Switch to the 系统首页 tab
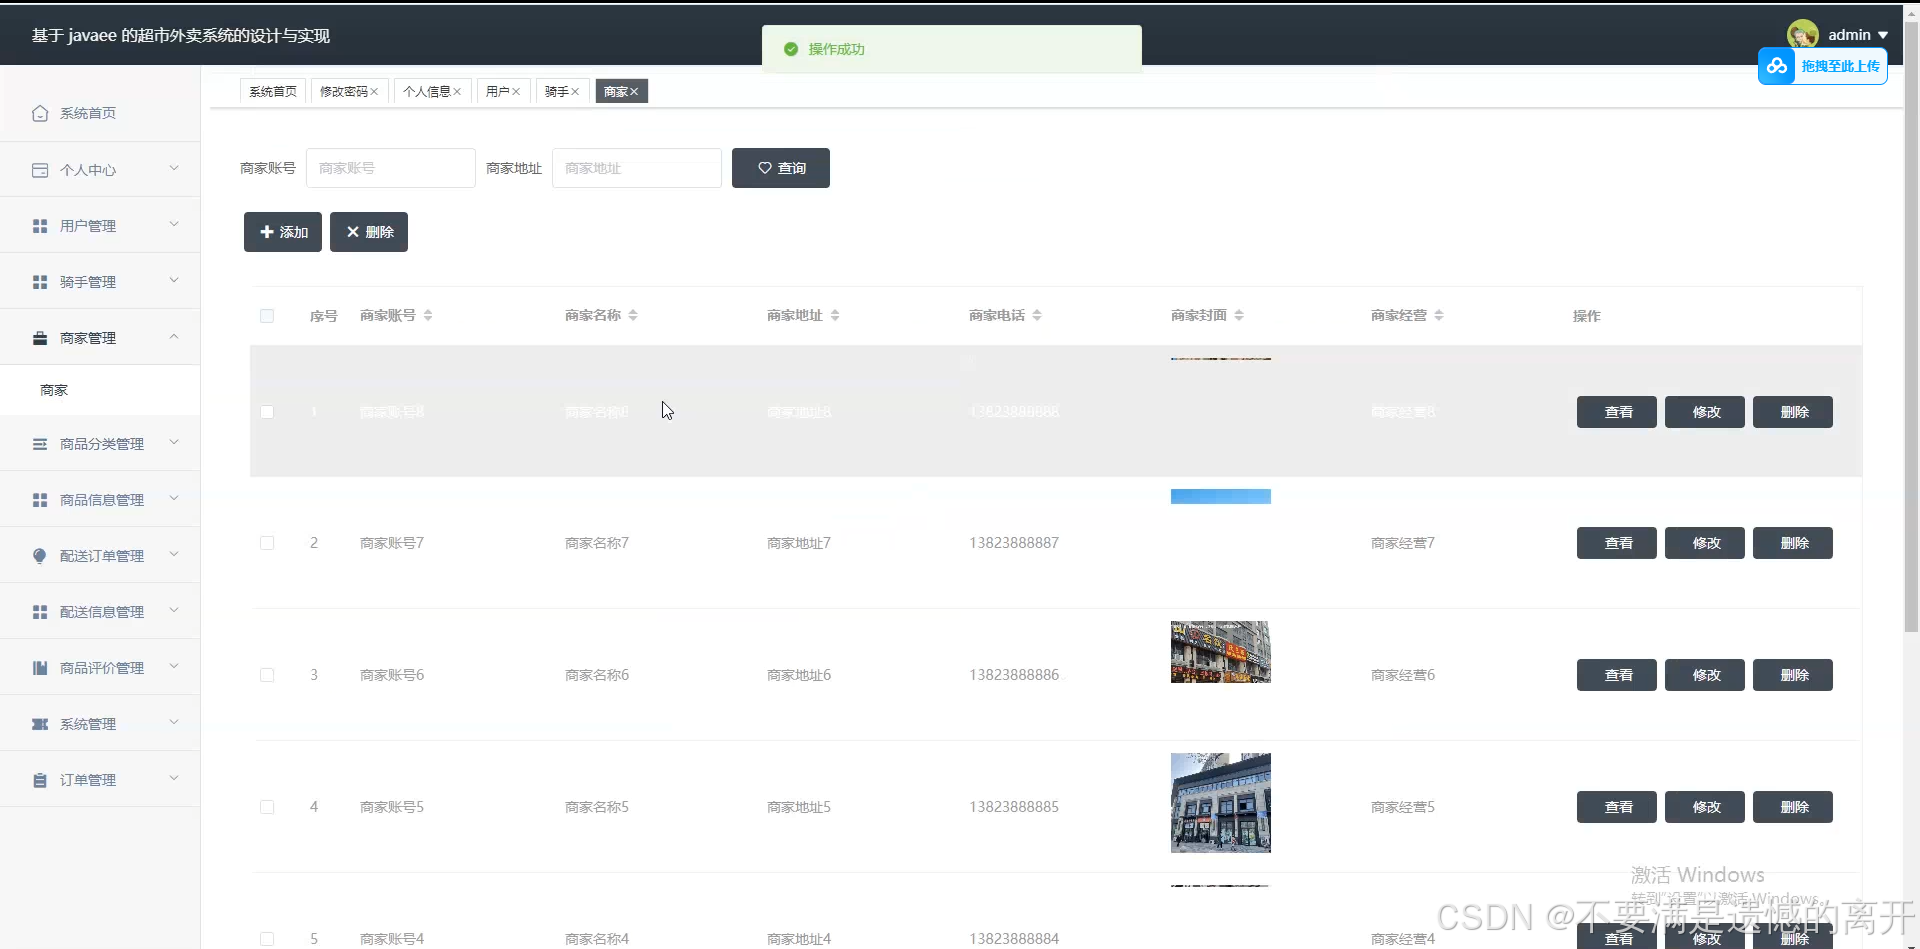1920x949 pixels. (272, 92)
